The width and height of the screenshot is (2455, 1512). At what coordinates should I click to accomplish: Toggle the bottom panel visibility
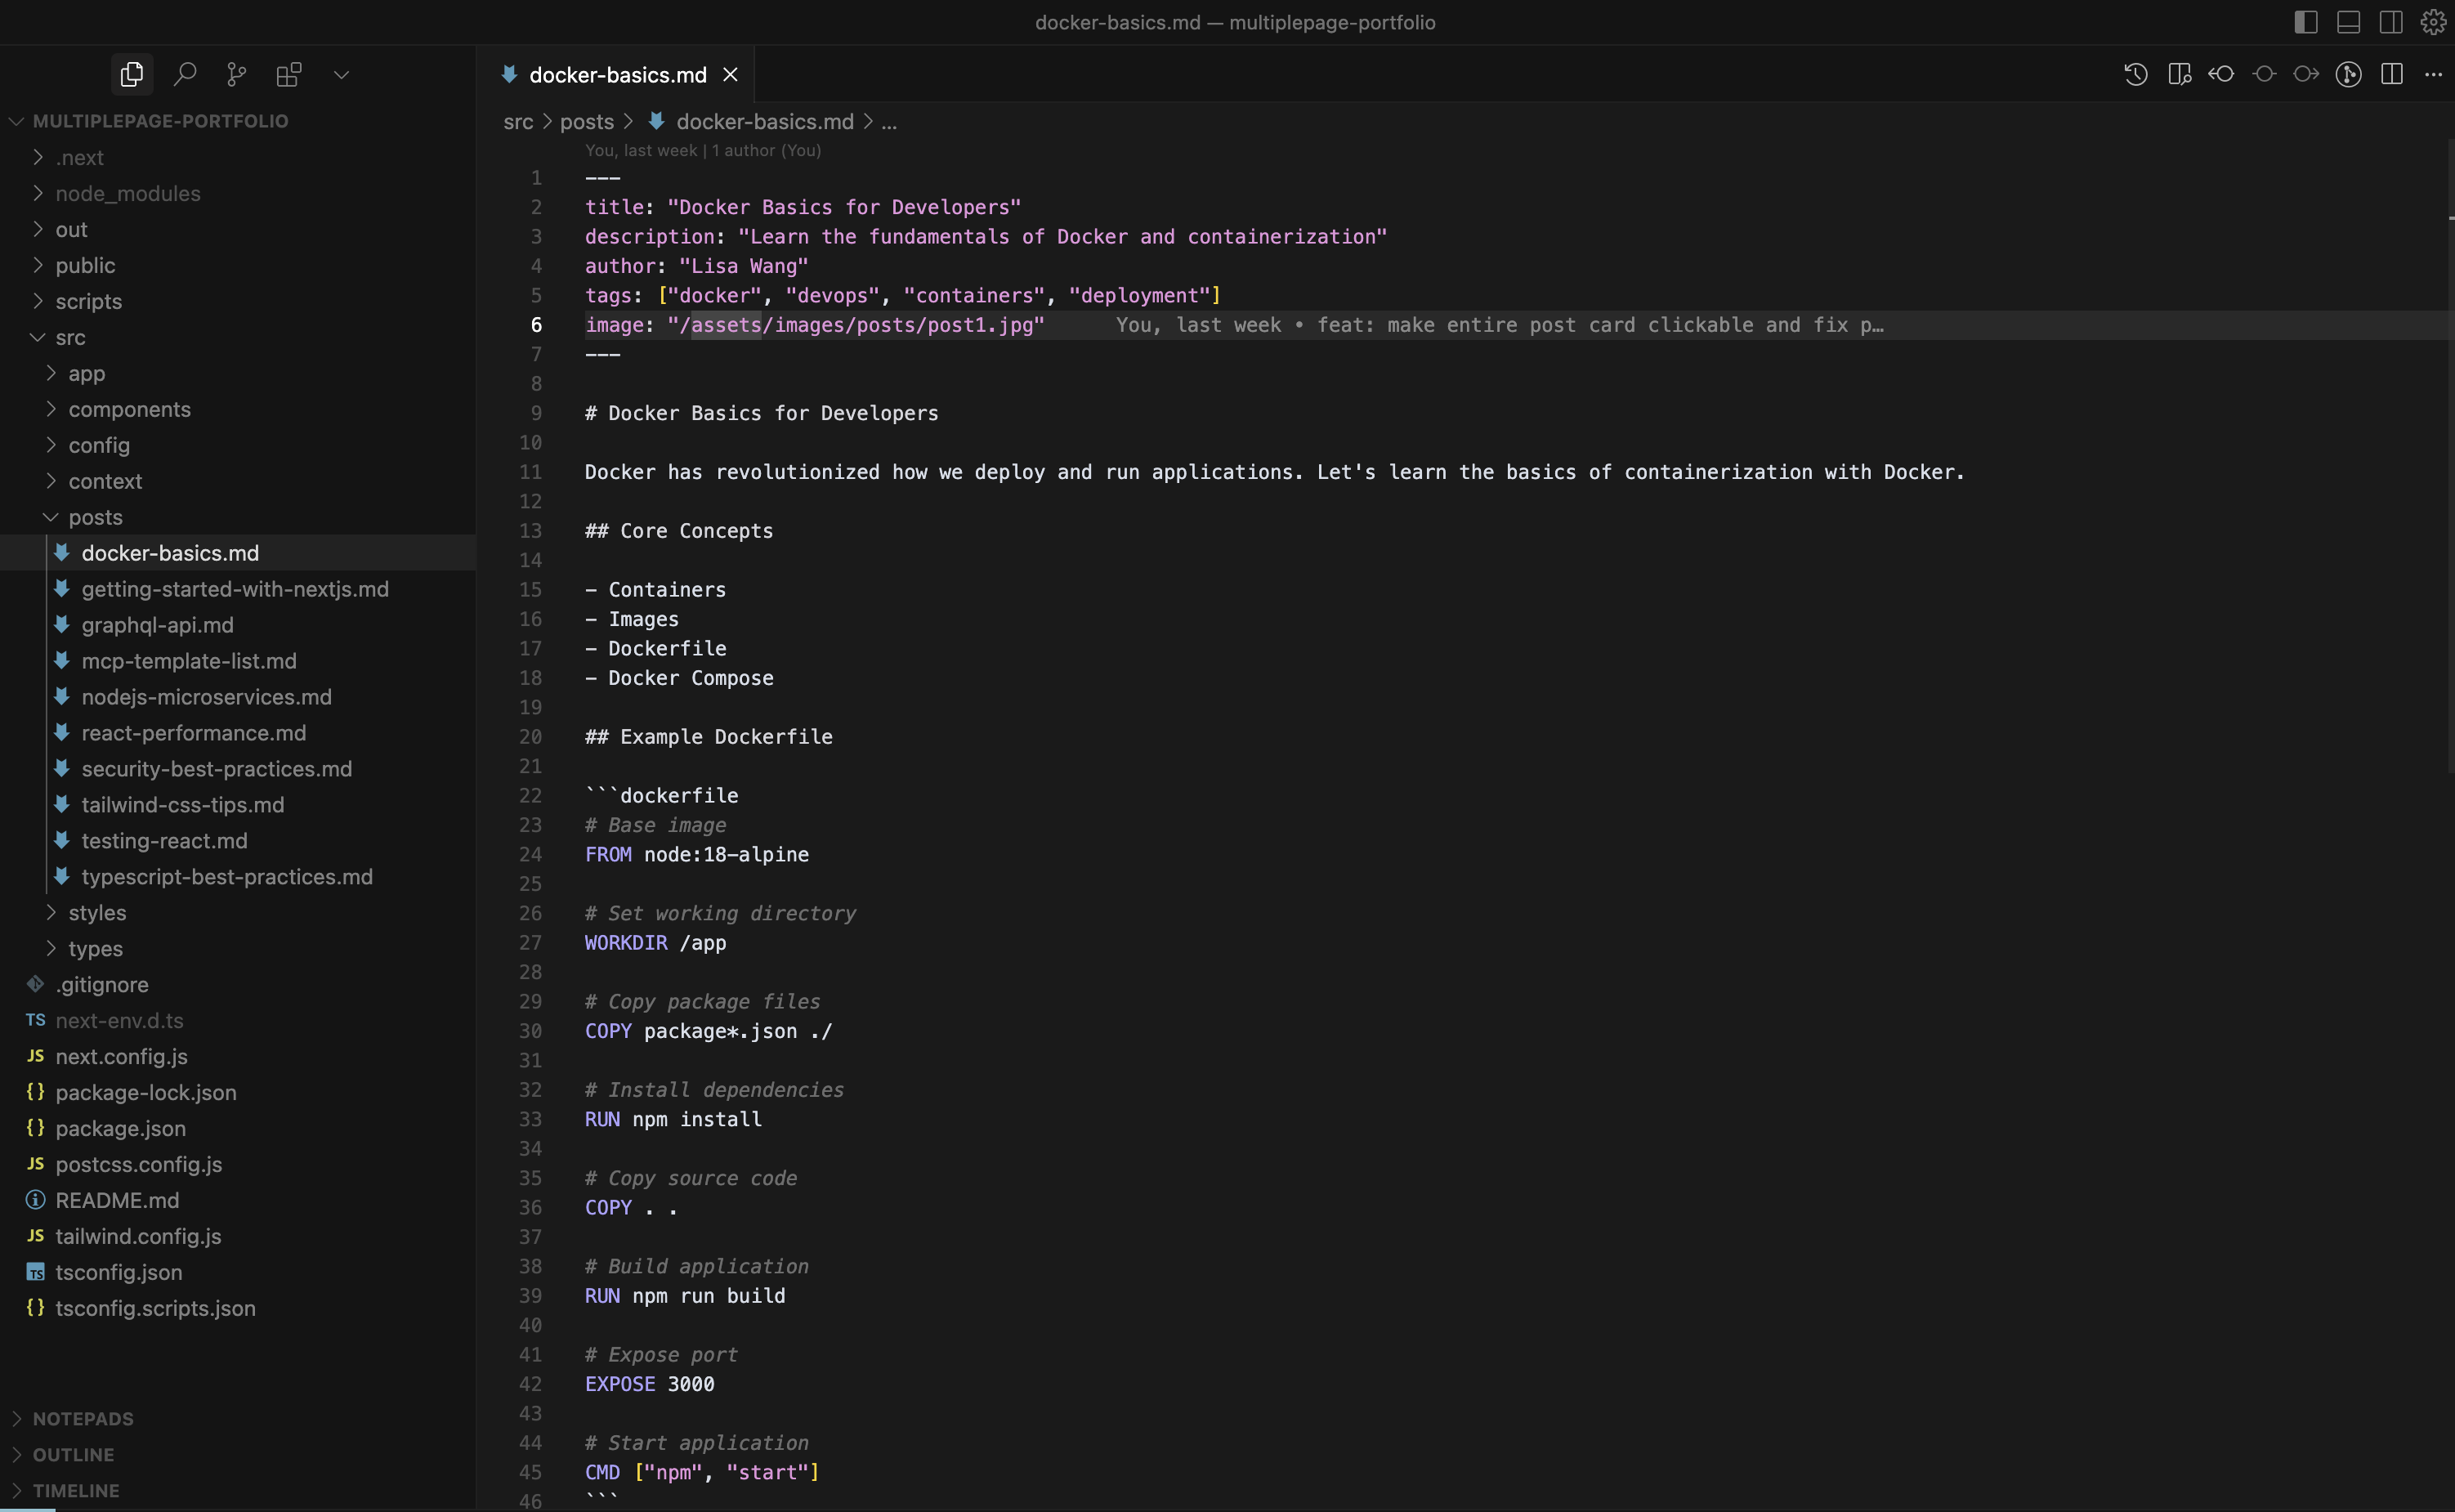point(2349,22)
